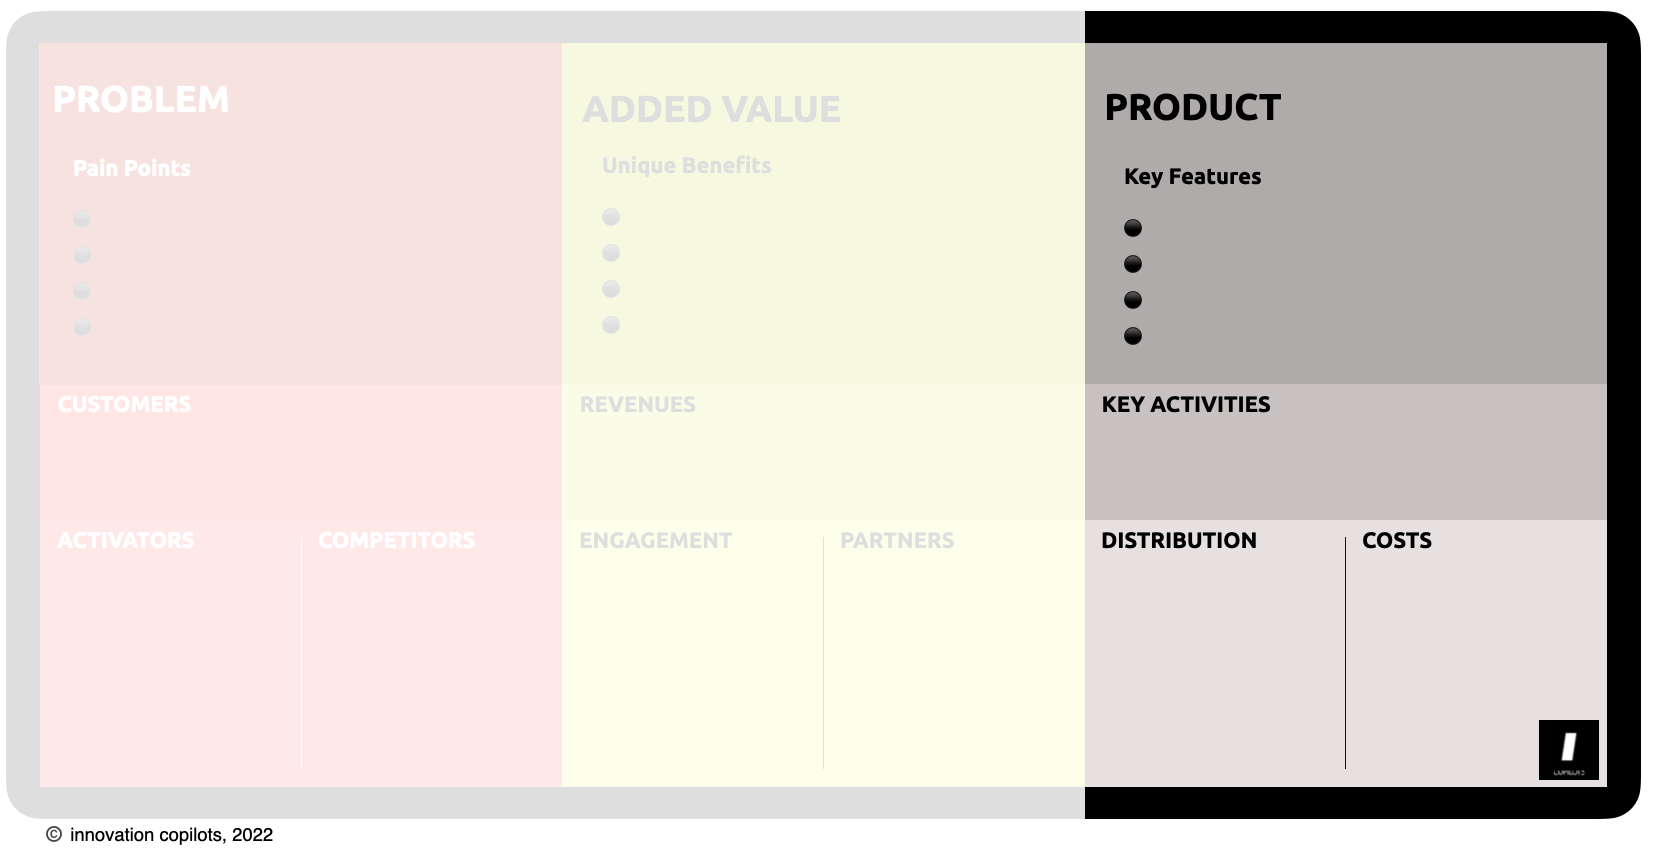Click the CUSTOMERS section label

coord(124,404)
